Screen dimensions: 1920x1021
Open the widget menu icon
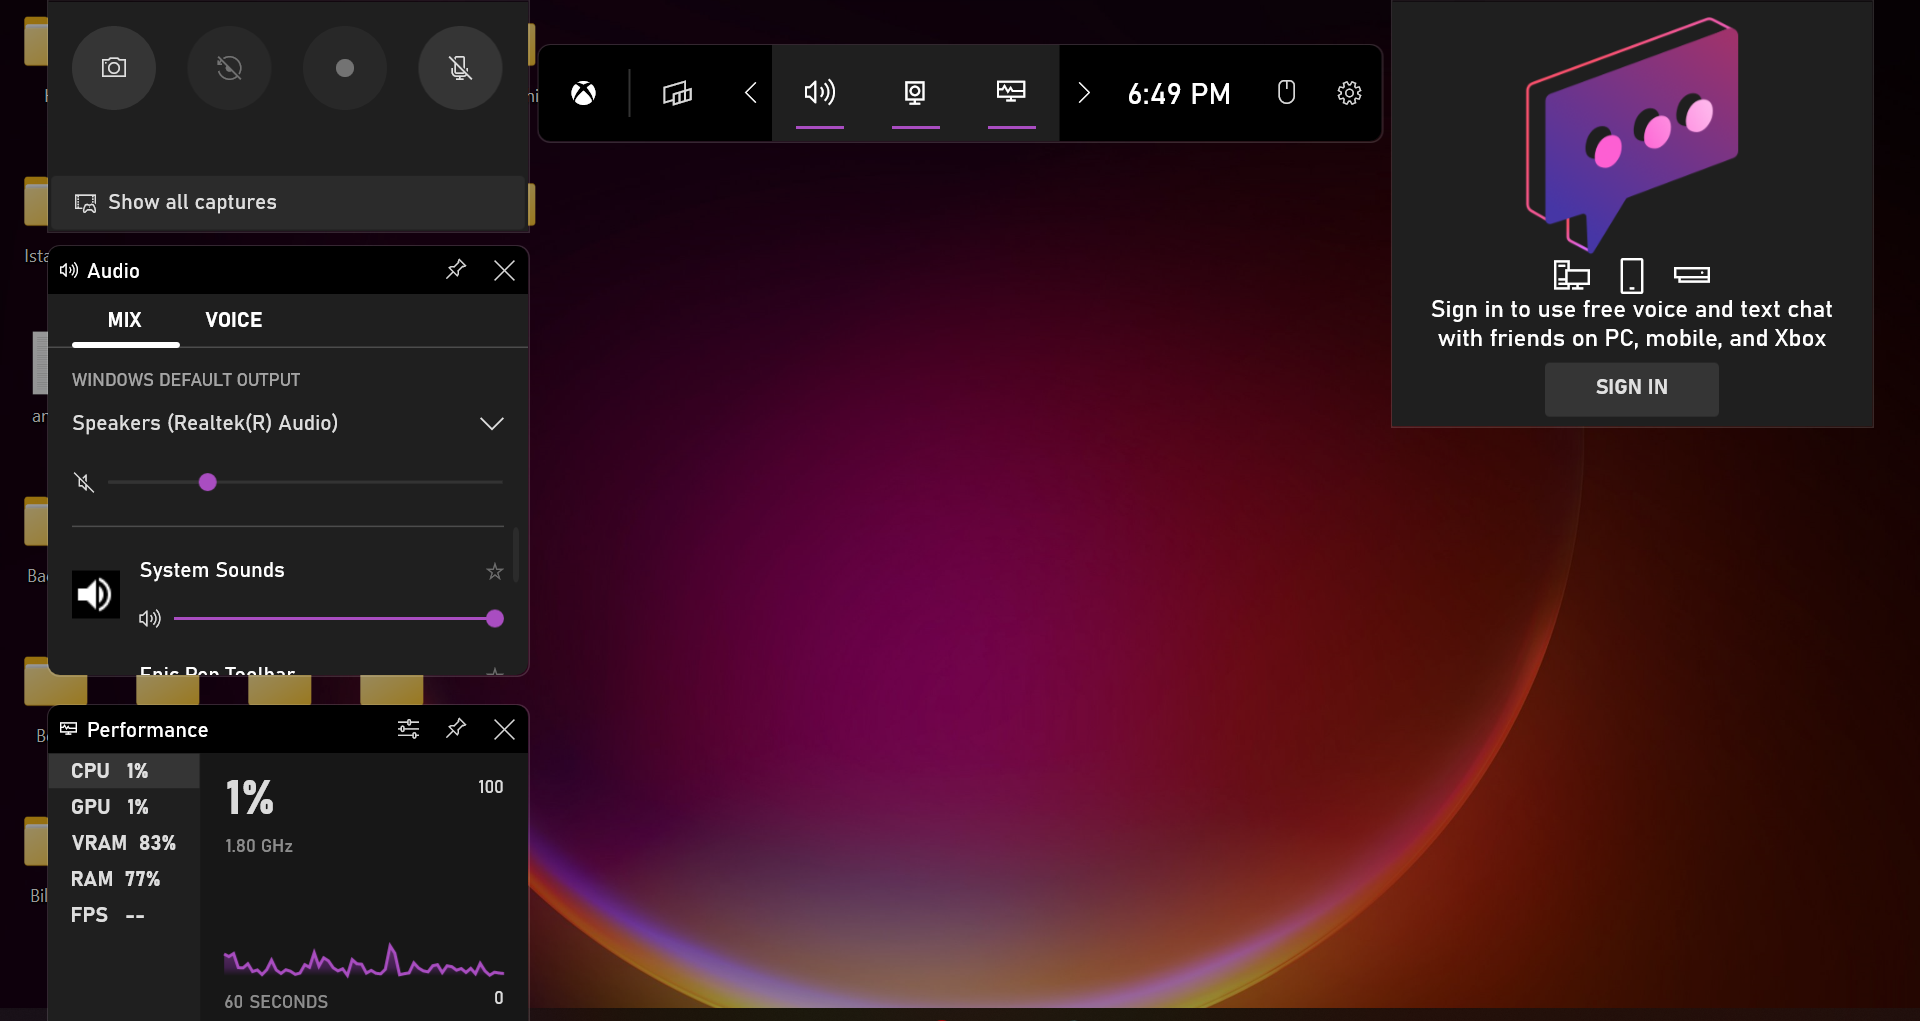pos(677,93)
